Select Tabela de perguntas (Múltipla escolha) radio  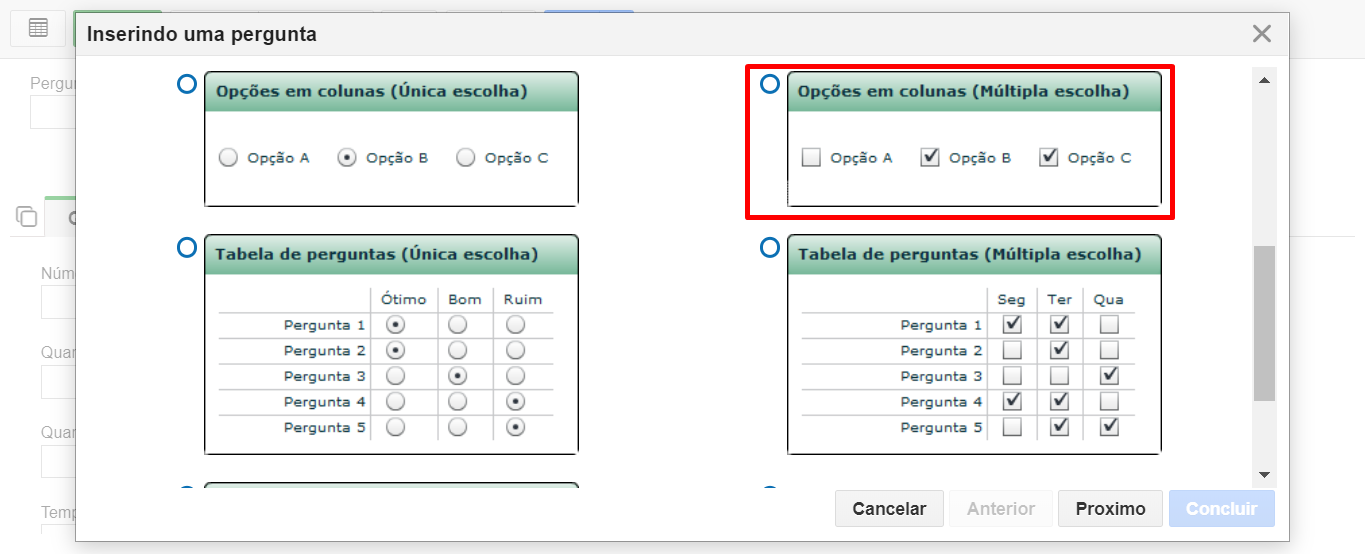(770, 247)
